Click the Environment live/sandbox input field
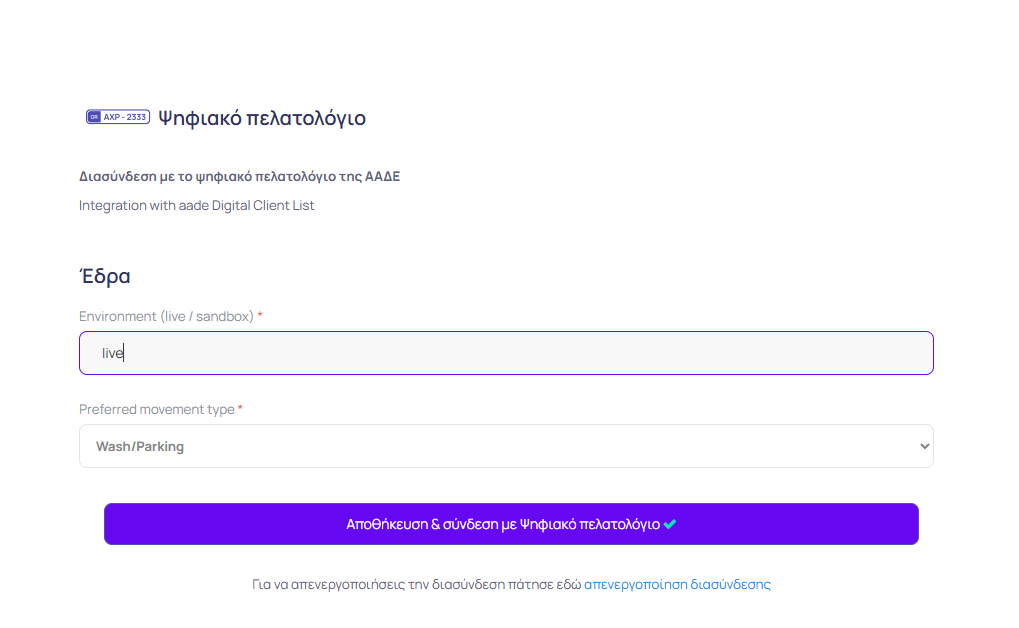1019x628 pixels. (506, 353)
